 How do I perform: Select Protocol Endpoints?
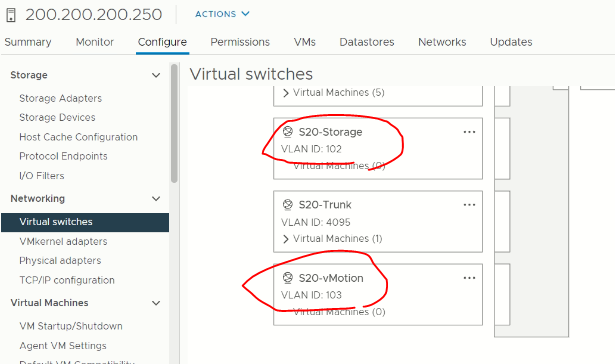pos(63,156)
